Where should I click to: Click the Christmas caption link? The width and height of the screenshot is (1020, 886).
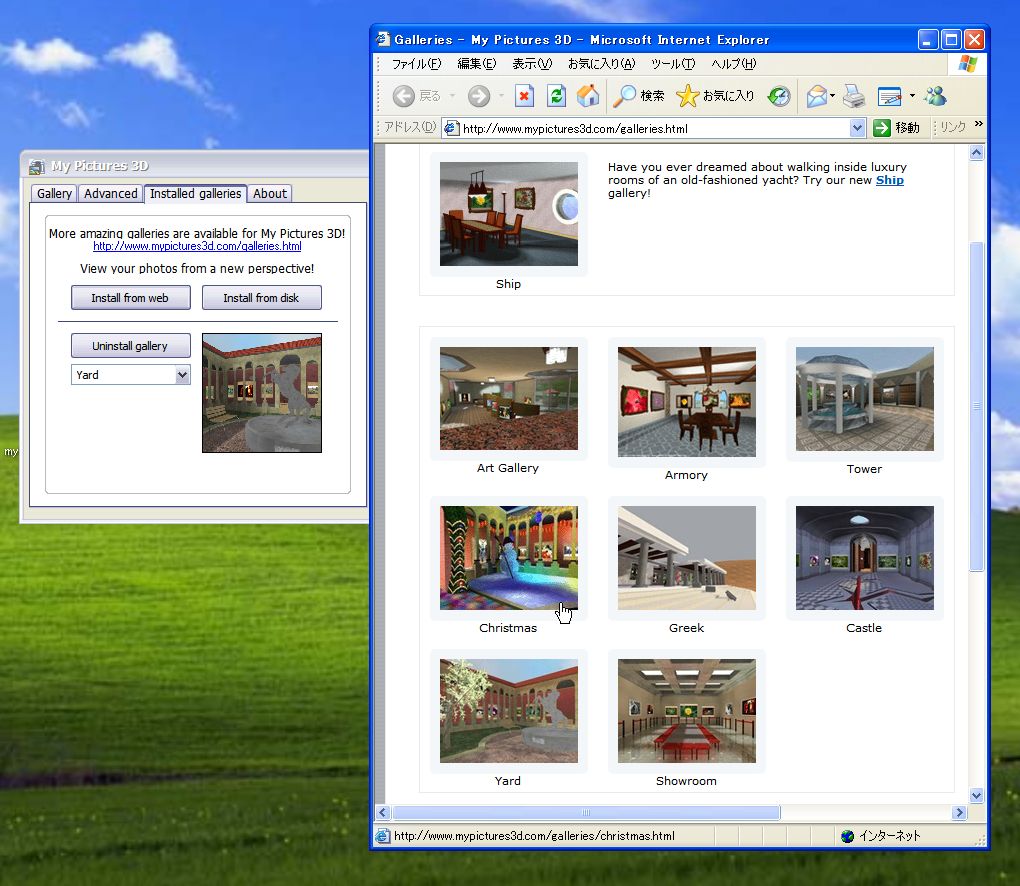tap(508, 628)
